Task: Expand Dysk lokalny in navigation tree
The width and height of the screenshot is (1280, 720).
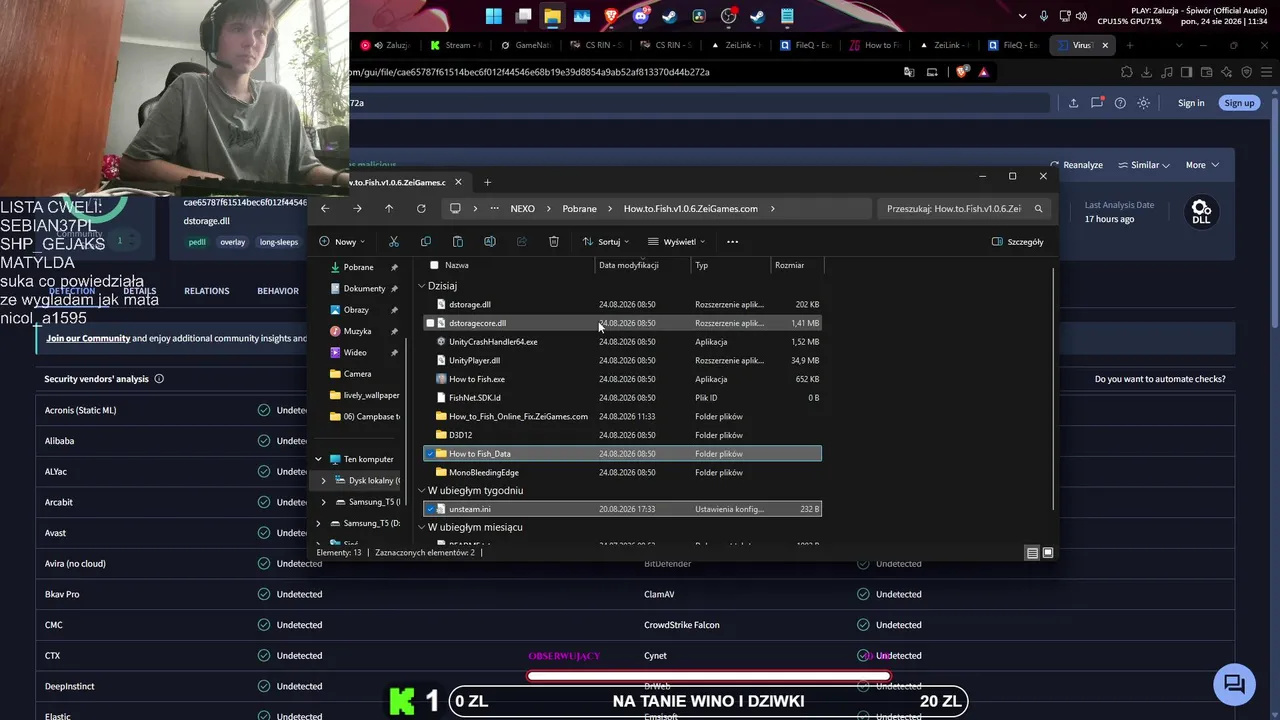Action: (323, 481)
